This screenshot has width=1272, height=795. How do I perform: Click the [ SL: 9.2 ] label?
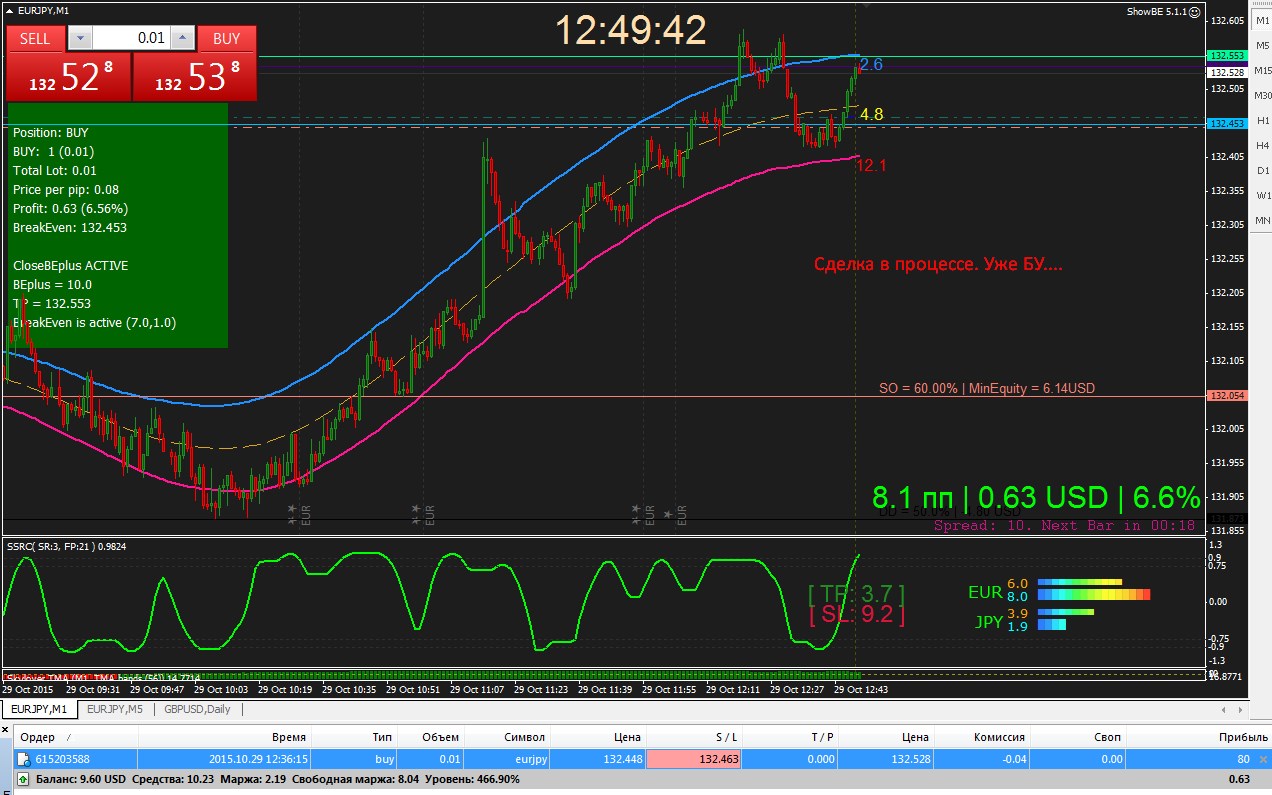[856, 614]
